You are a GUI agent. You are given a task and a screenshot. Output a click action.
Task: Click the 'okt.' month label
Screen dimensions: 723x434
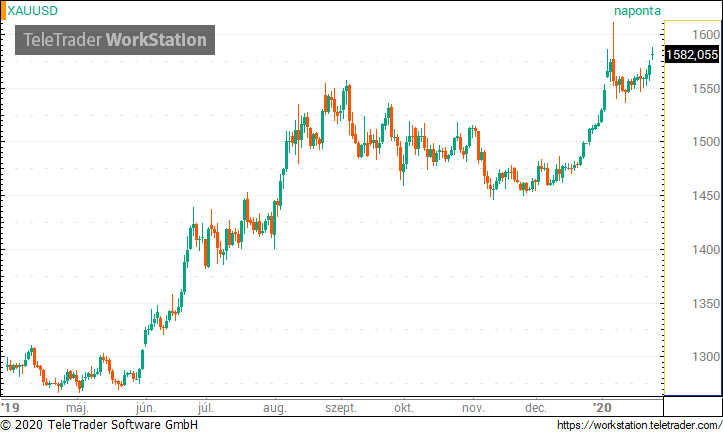[404, 408]
